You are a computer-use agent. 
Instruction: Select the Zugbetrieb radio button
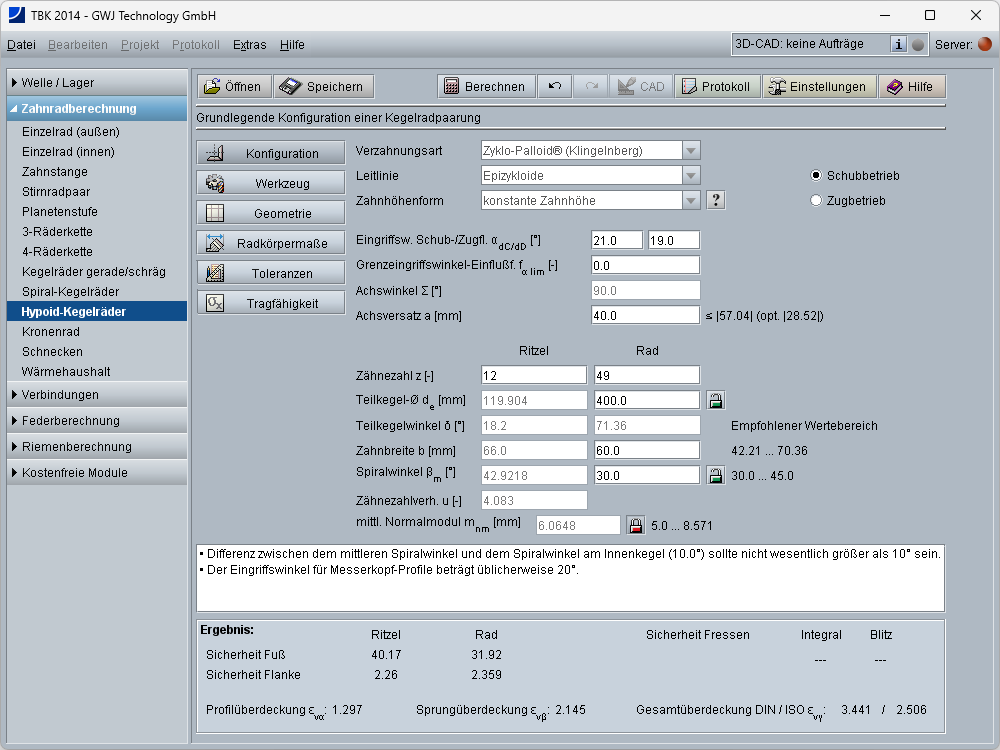817,200
